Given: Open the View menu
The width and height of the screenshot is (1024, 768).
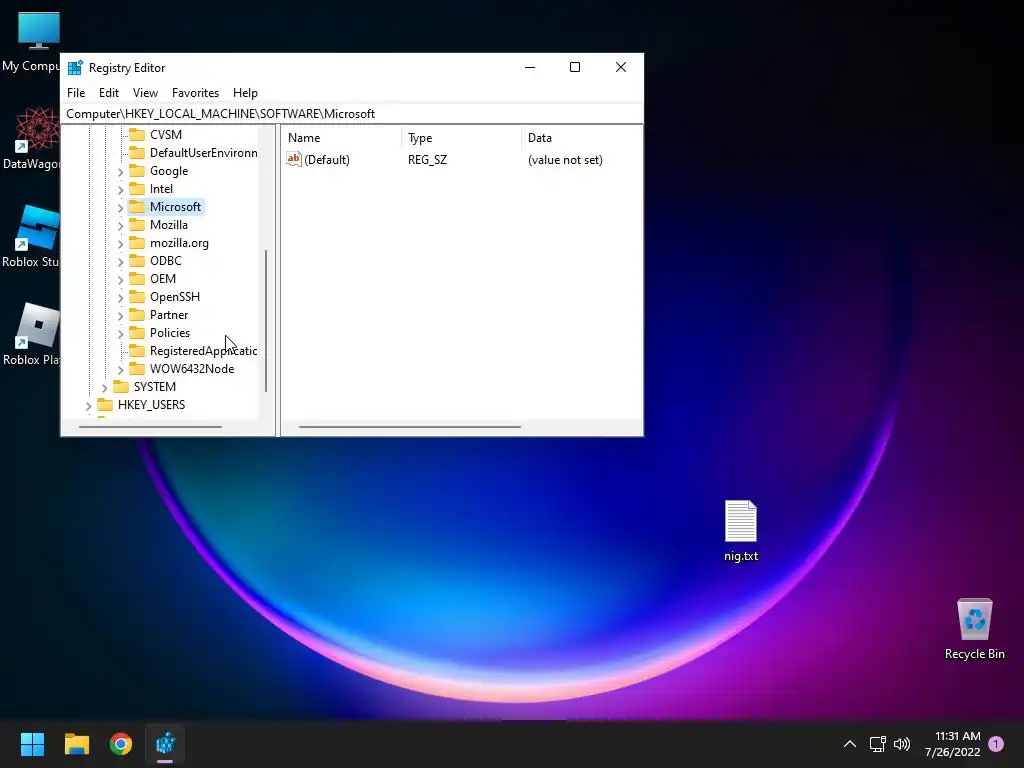Looking at the screenshot, I should (x=145, y=93).
